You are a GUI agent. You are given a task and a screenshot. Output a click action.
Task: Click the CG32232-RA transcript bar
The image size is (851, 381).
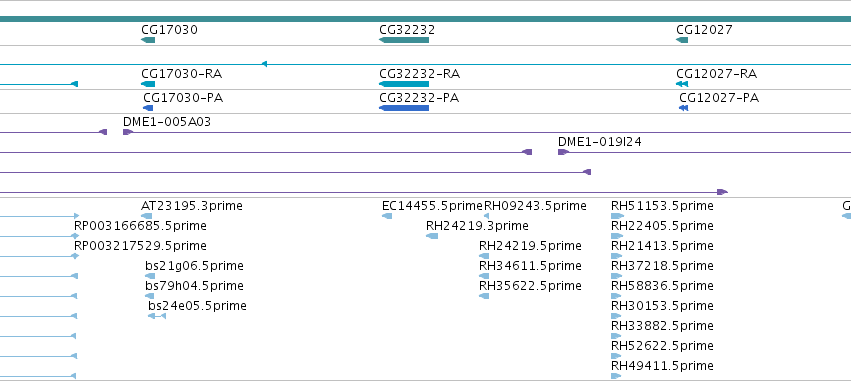[x=404, y=84]
